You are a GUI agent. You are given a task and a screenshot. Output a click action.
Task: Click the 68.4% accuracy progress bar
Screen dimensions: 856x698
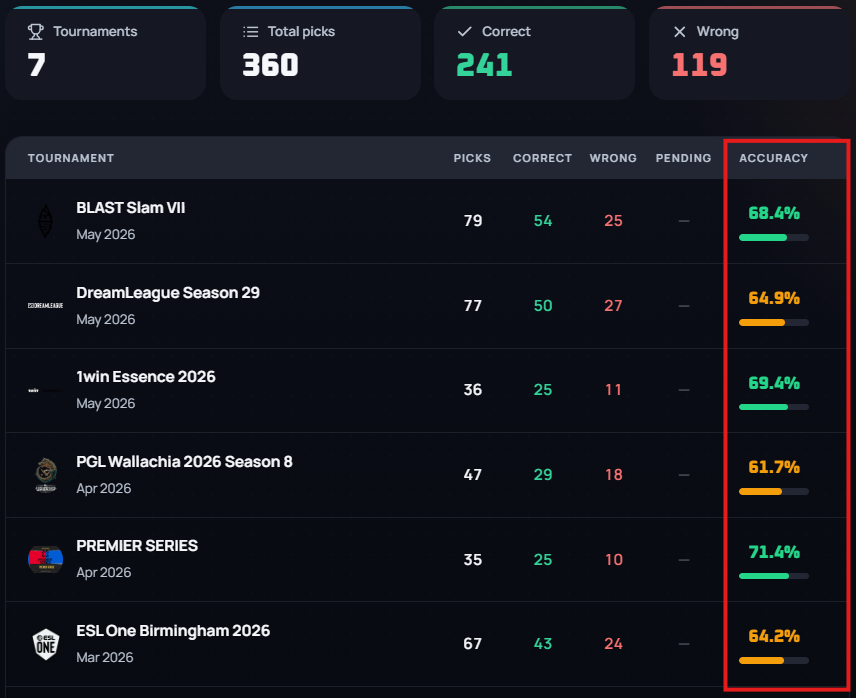click(774, 237)
